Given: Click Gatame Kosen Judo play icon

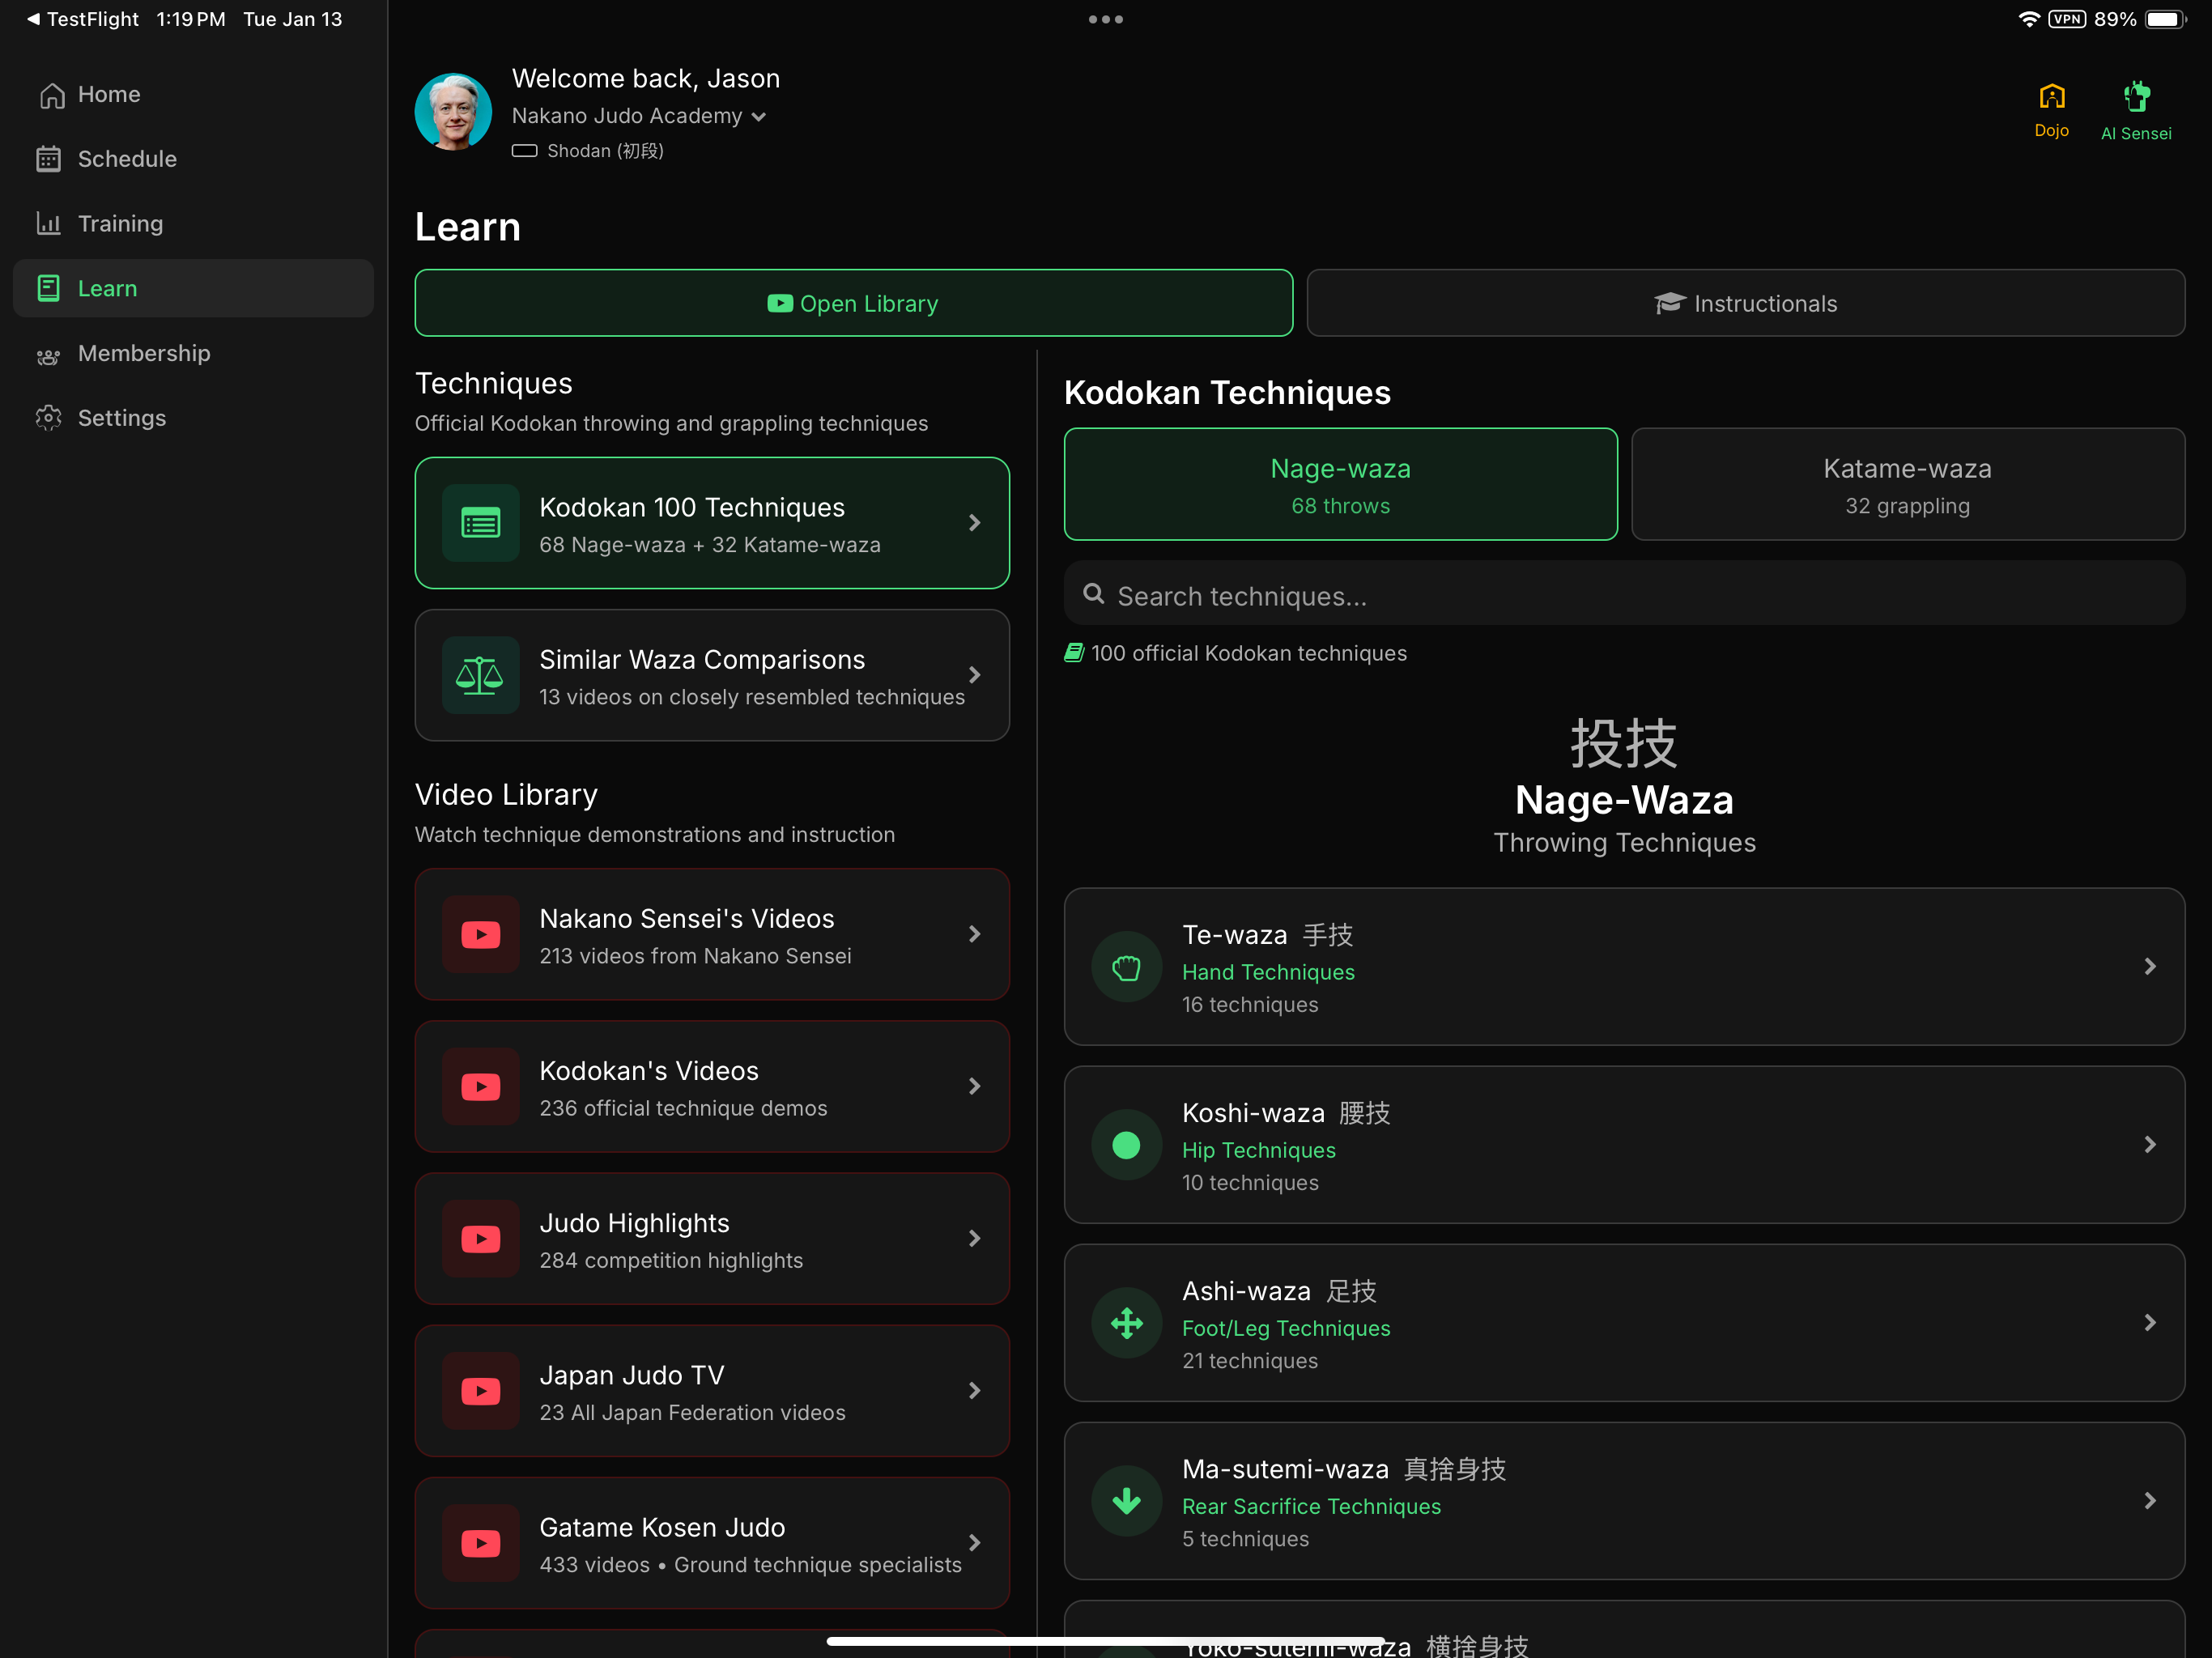Looking at the screenshot, I should click(481, 1542).
